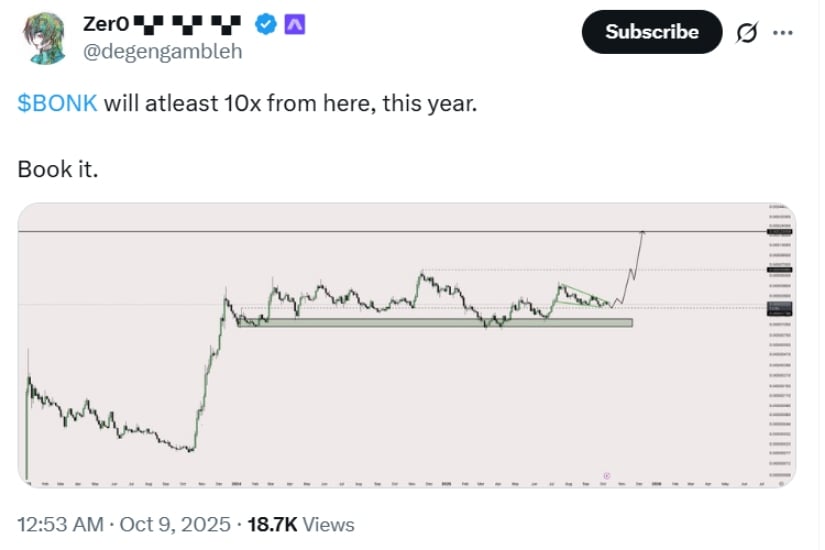This screenshot has width=825, height=550.
Task: Open chart settings gear in bottom-right corner
Action: click(x=780, y=480)
